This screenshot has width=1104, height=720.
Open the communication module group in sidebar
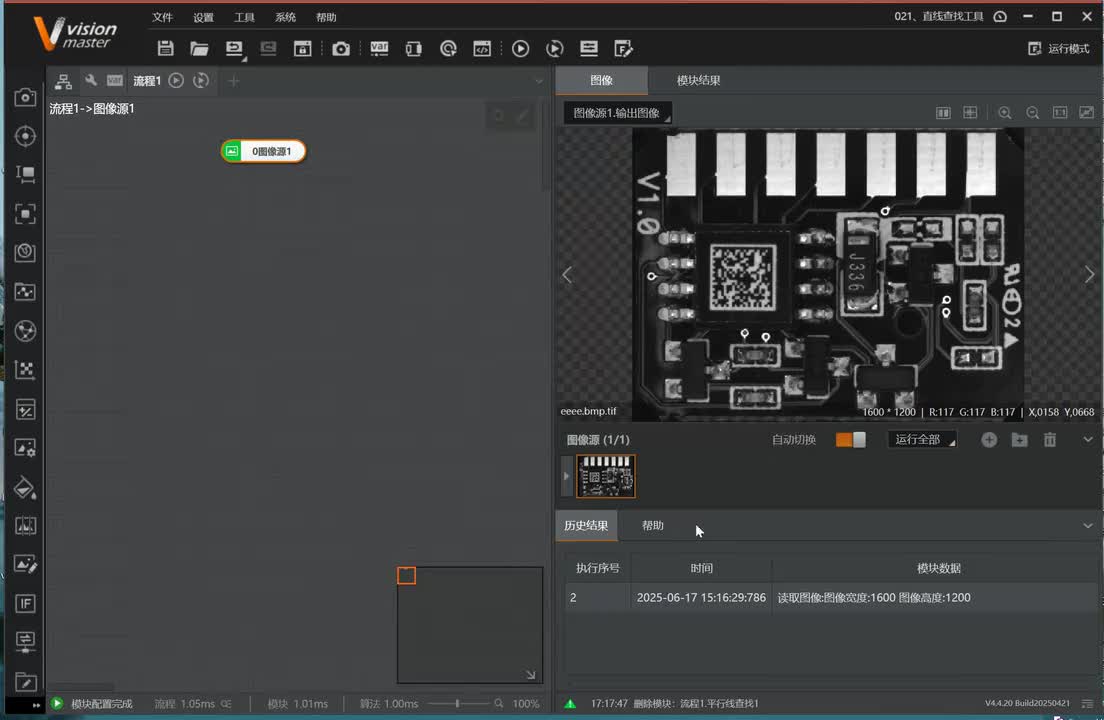pos(25,642)
